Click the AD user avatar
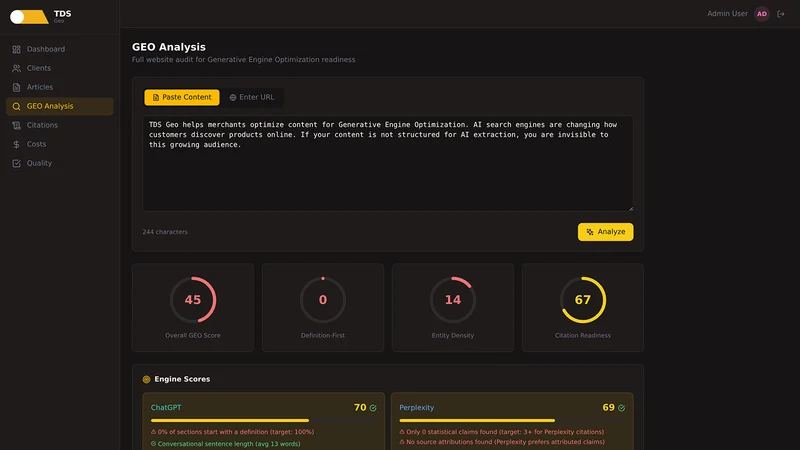 coord(762,14)
